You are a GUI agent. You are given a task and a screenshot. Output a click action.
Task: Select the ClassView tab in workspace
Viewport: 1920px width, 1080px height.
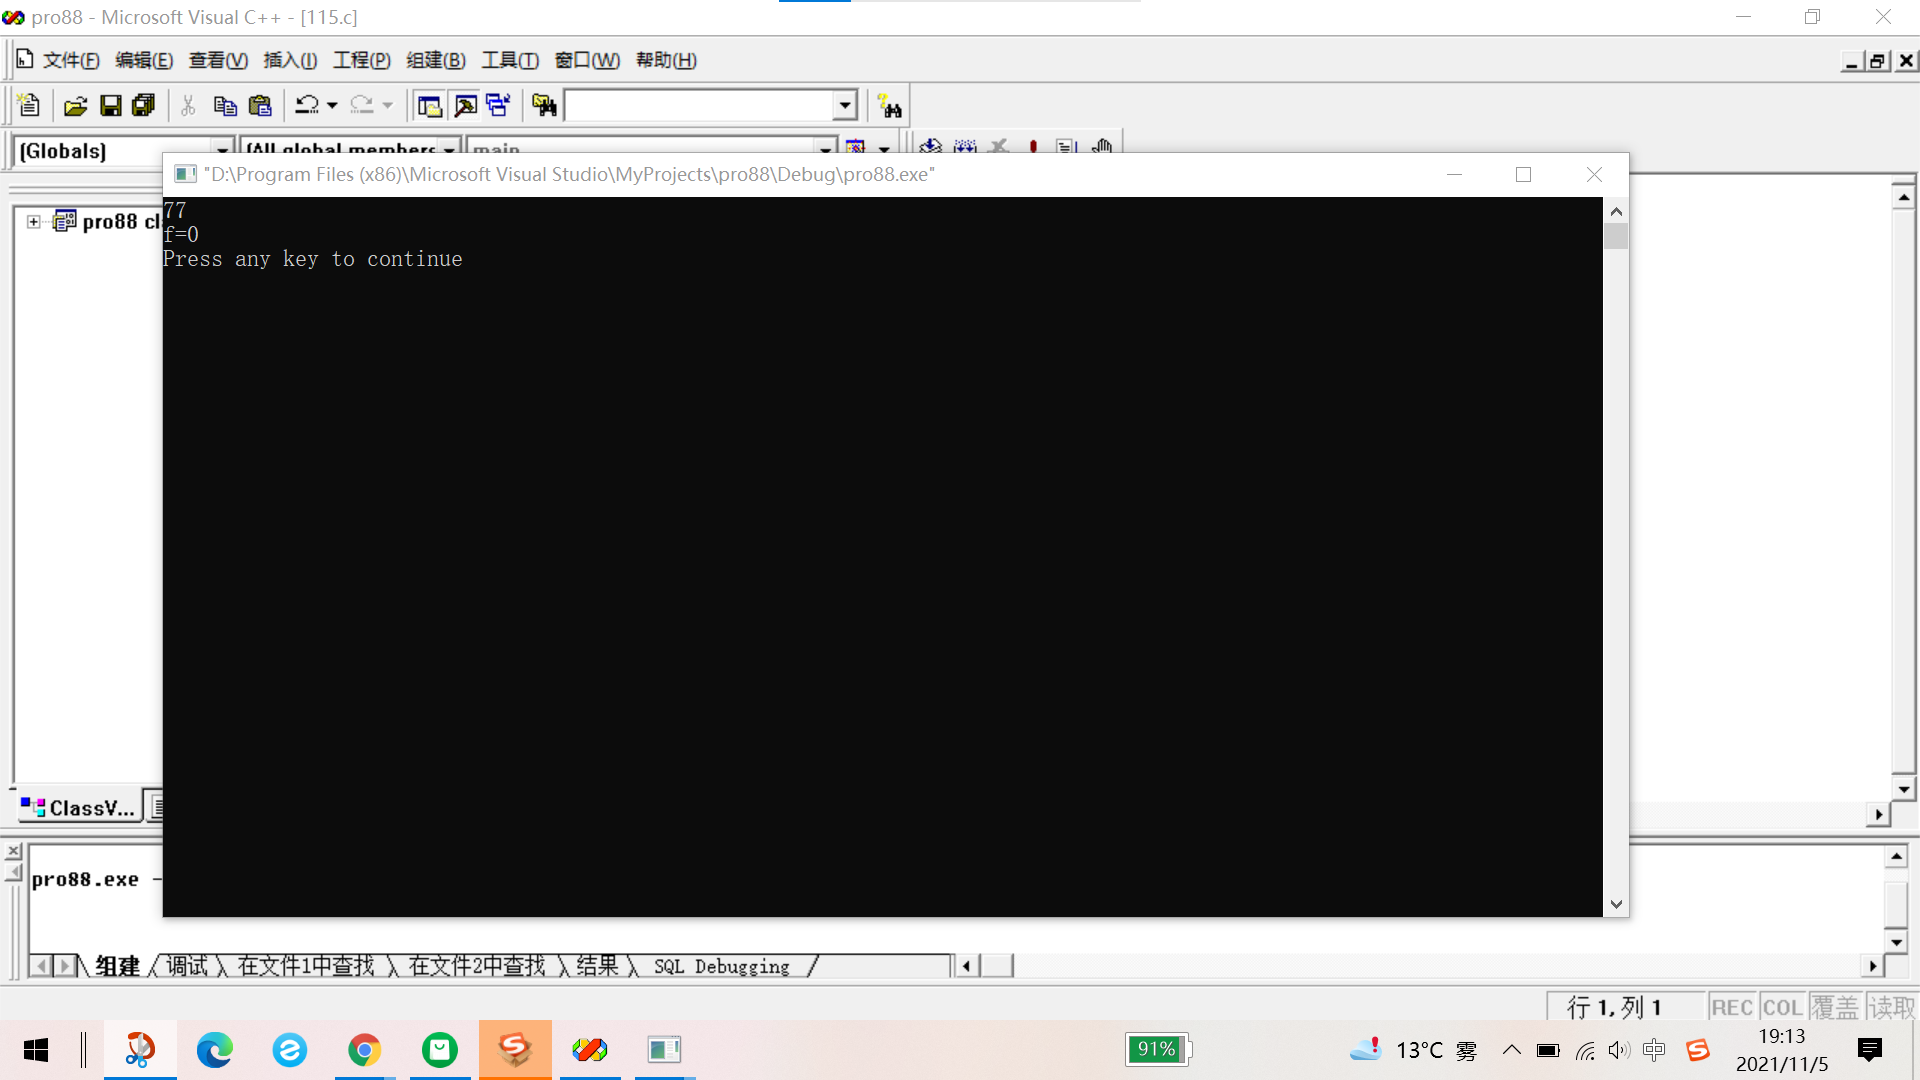(78, 808)
